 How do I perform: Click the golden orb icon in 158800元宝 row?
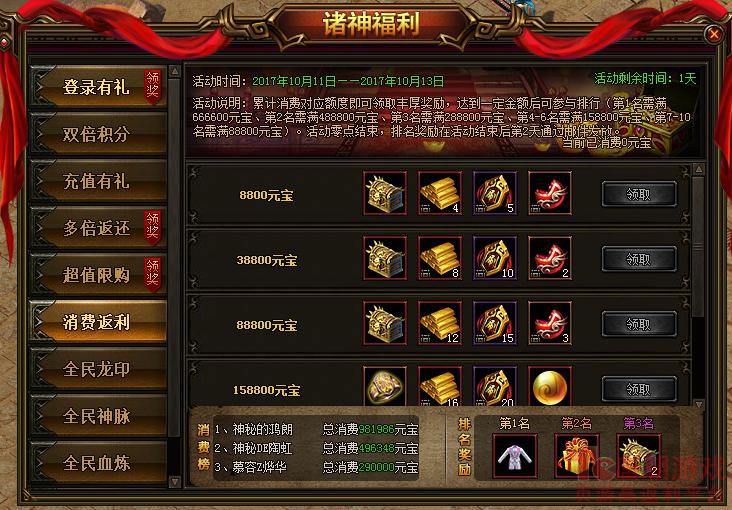[x=550, y=386]
